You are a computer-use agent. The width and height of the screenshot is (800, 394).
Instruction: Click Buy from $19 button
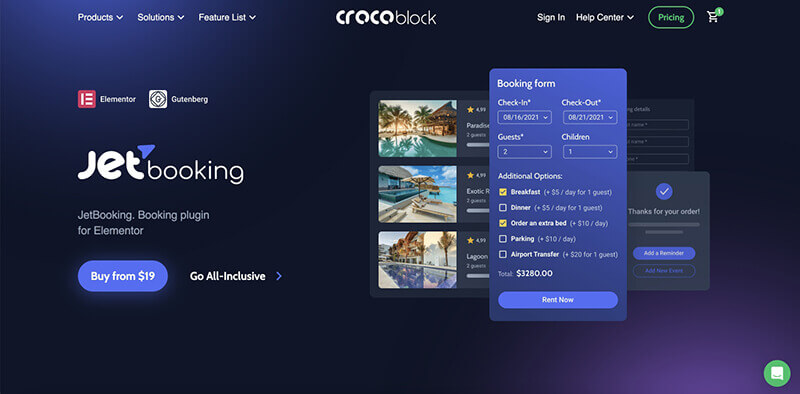(122, 276)
